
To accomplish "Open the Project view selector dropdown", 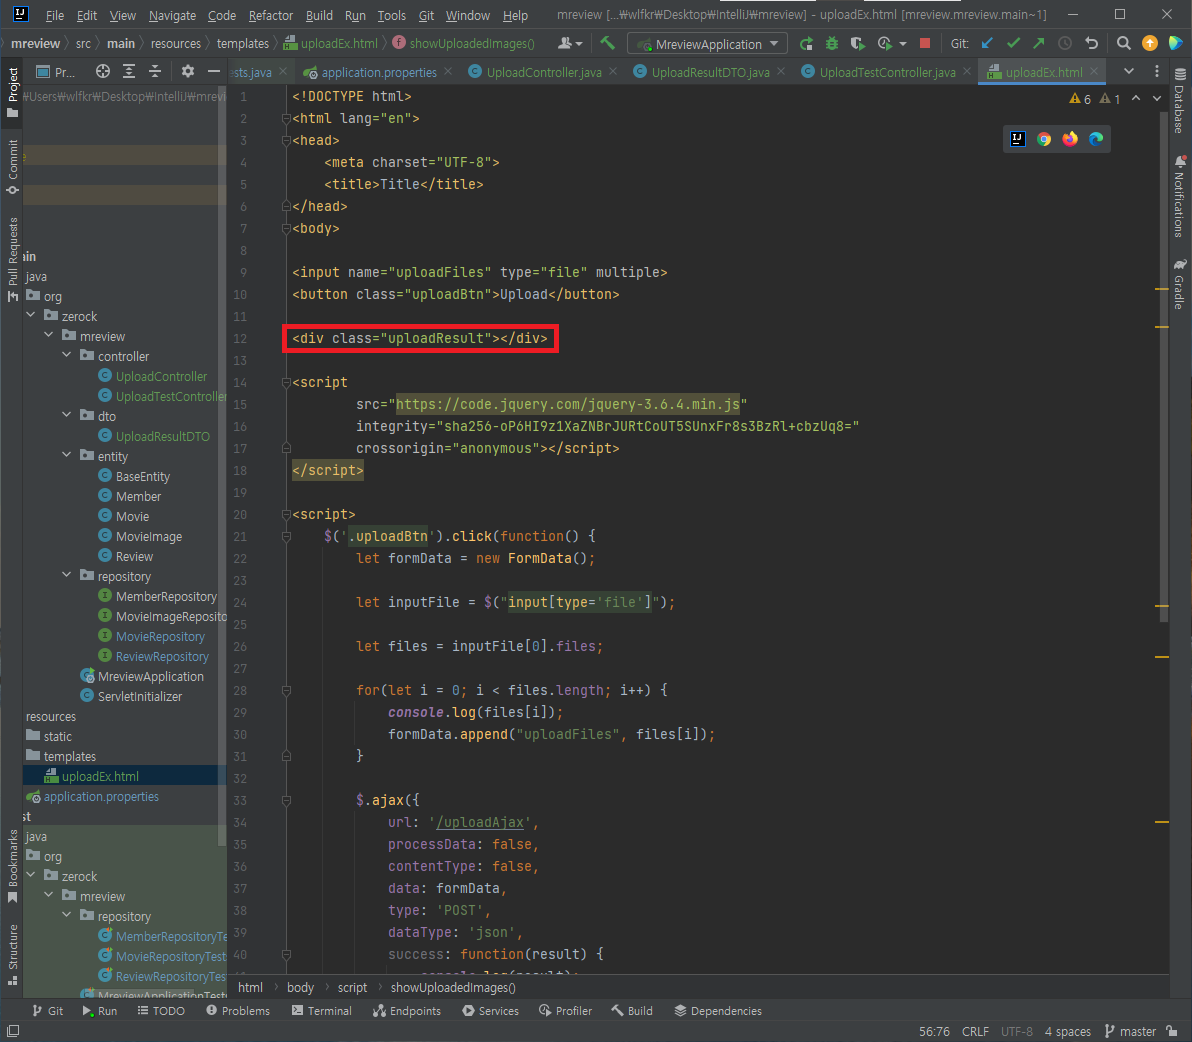I will point(56,72).
